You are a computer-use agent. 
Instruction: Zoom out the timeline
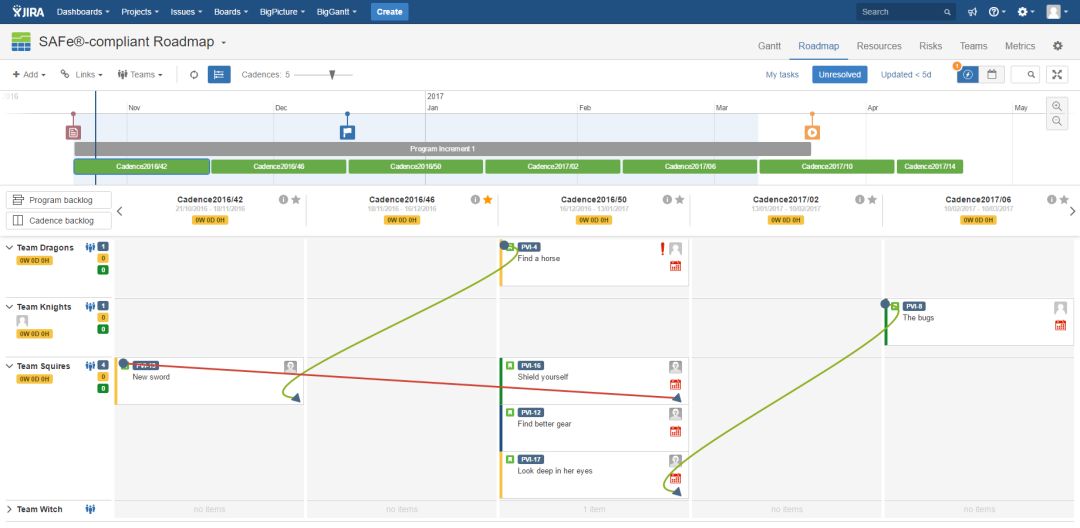tap(1057, 121)
